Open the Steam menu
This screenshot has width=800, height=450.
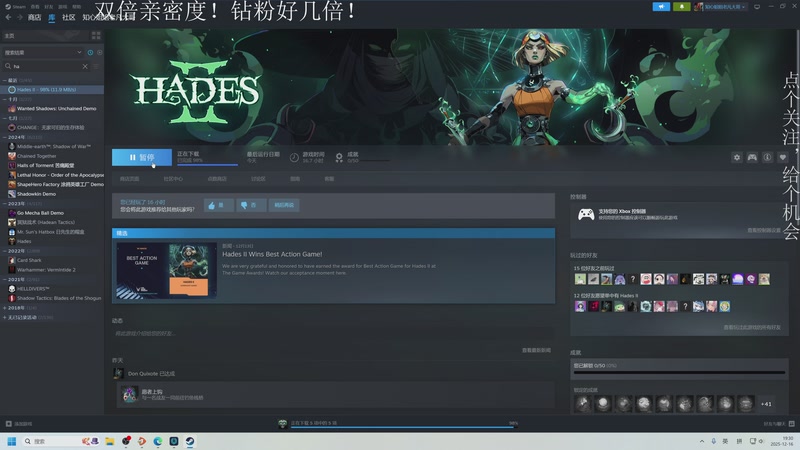tap(15, 7)
